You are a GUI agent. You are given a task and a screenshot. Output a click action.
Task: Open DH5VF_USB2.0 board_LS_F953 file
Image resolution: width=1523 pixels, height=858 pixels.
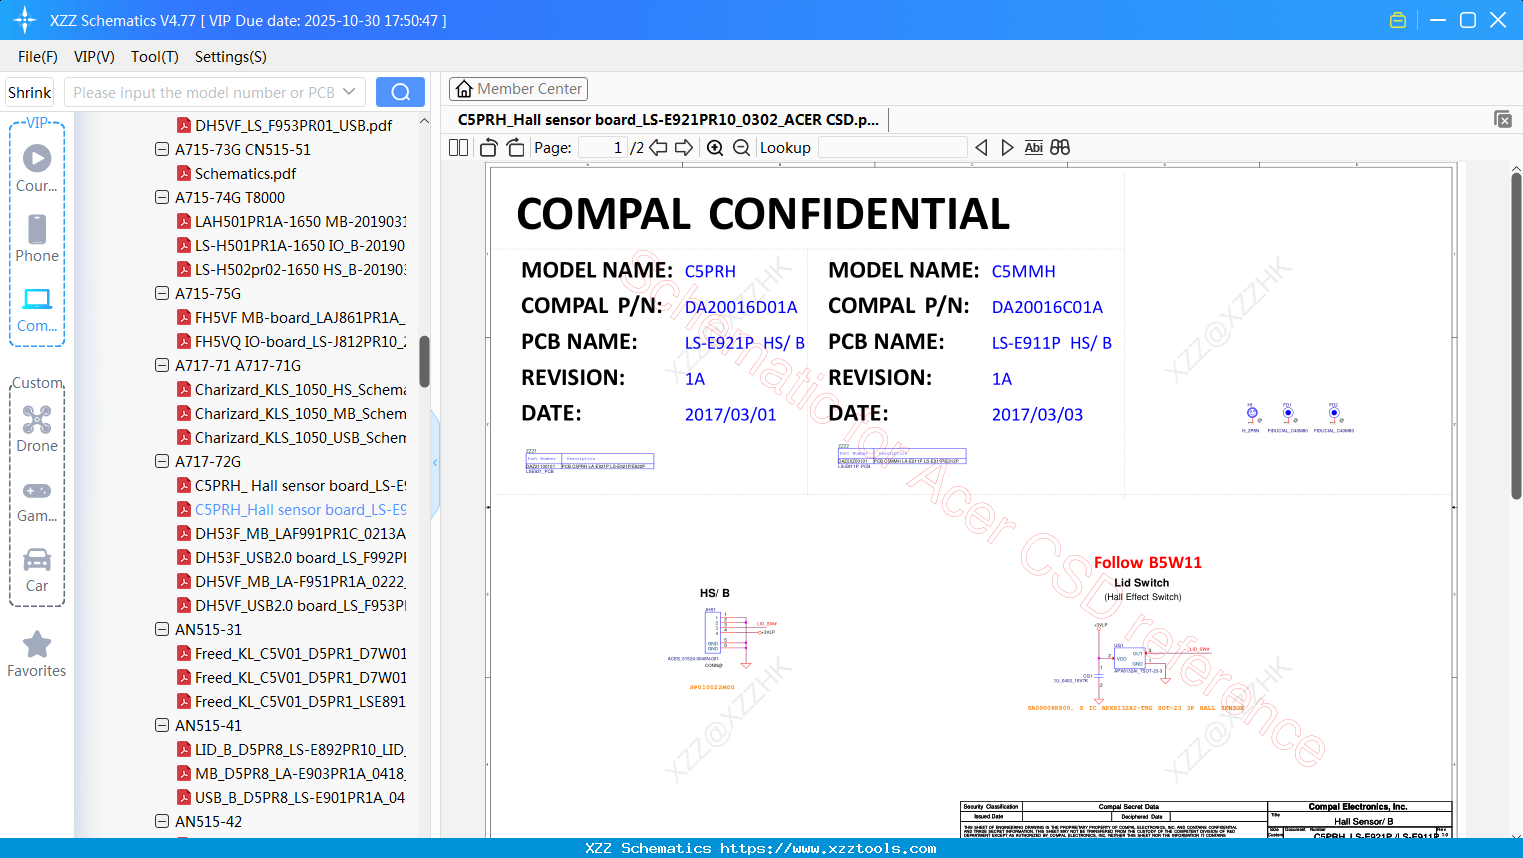[300, 605]
